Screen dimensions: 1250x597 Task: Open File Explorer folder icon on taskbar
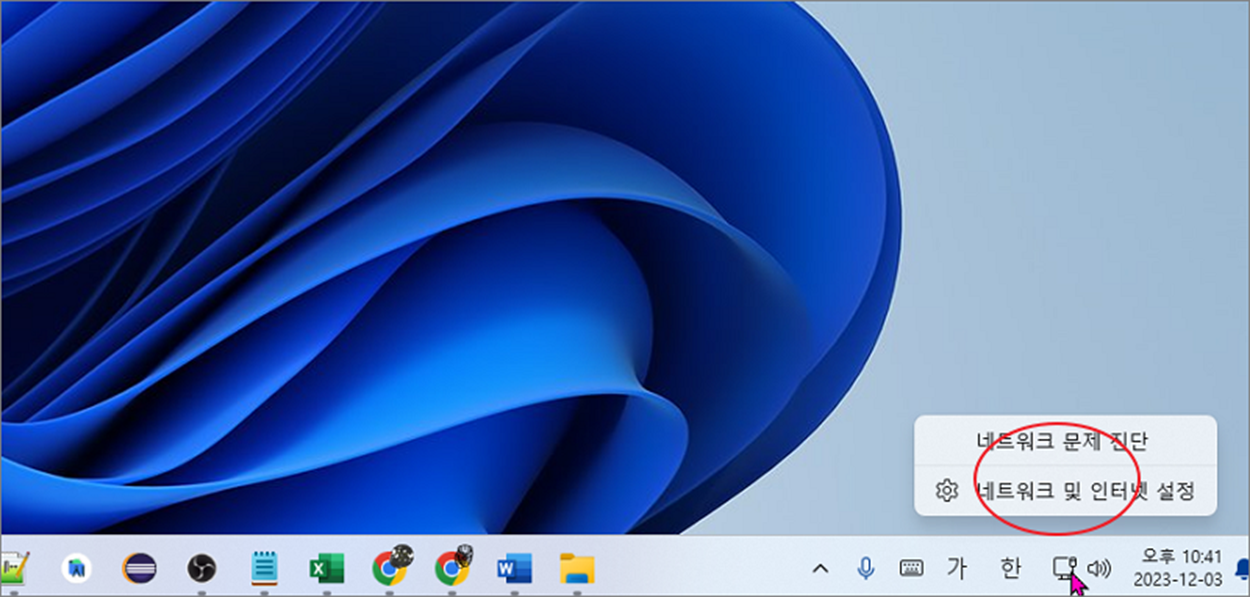577,569
